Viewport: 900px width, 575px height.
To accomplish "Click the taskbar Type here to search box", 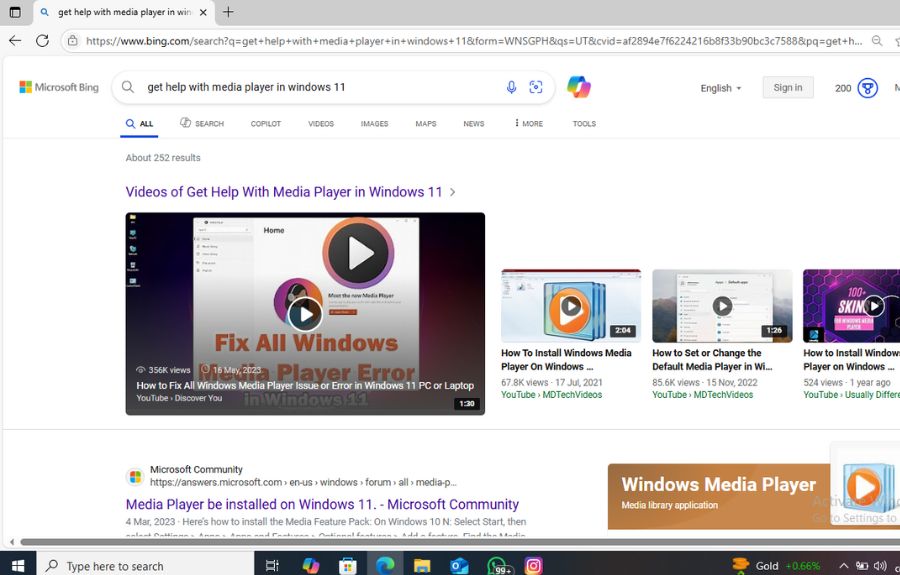I will coord(145,566).
